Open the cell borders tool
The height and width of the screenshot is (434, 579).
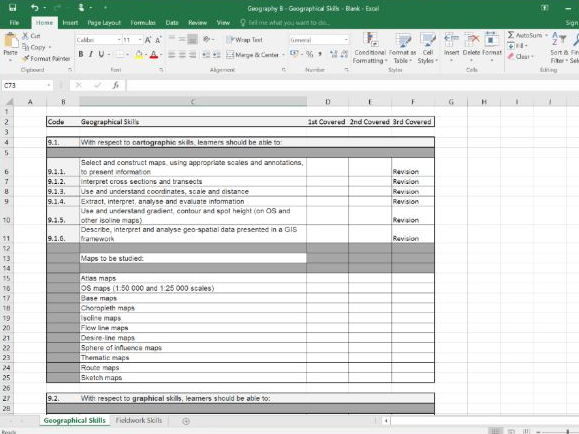(120, 55)
